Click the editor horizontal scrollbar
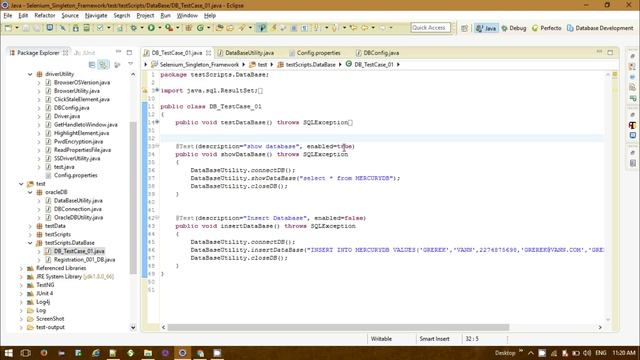 (338, 327)
